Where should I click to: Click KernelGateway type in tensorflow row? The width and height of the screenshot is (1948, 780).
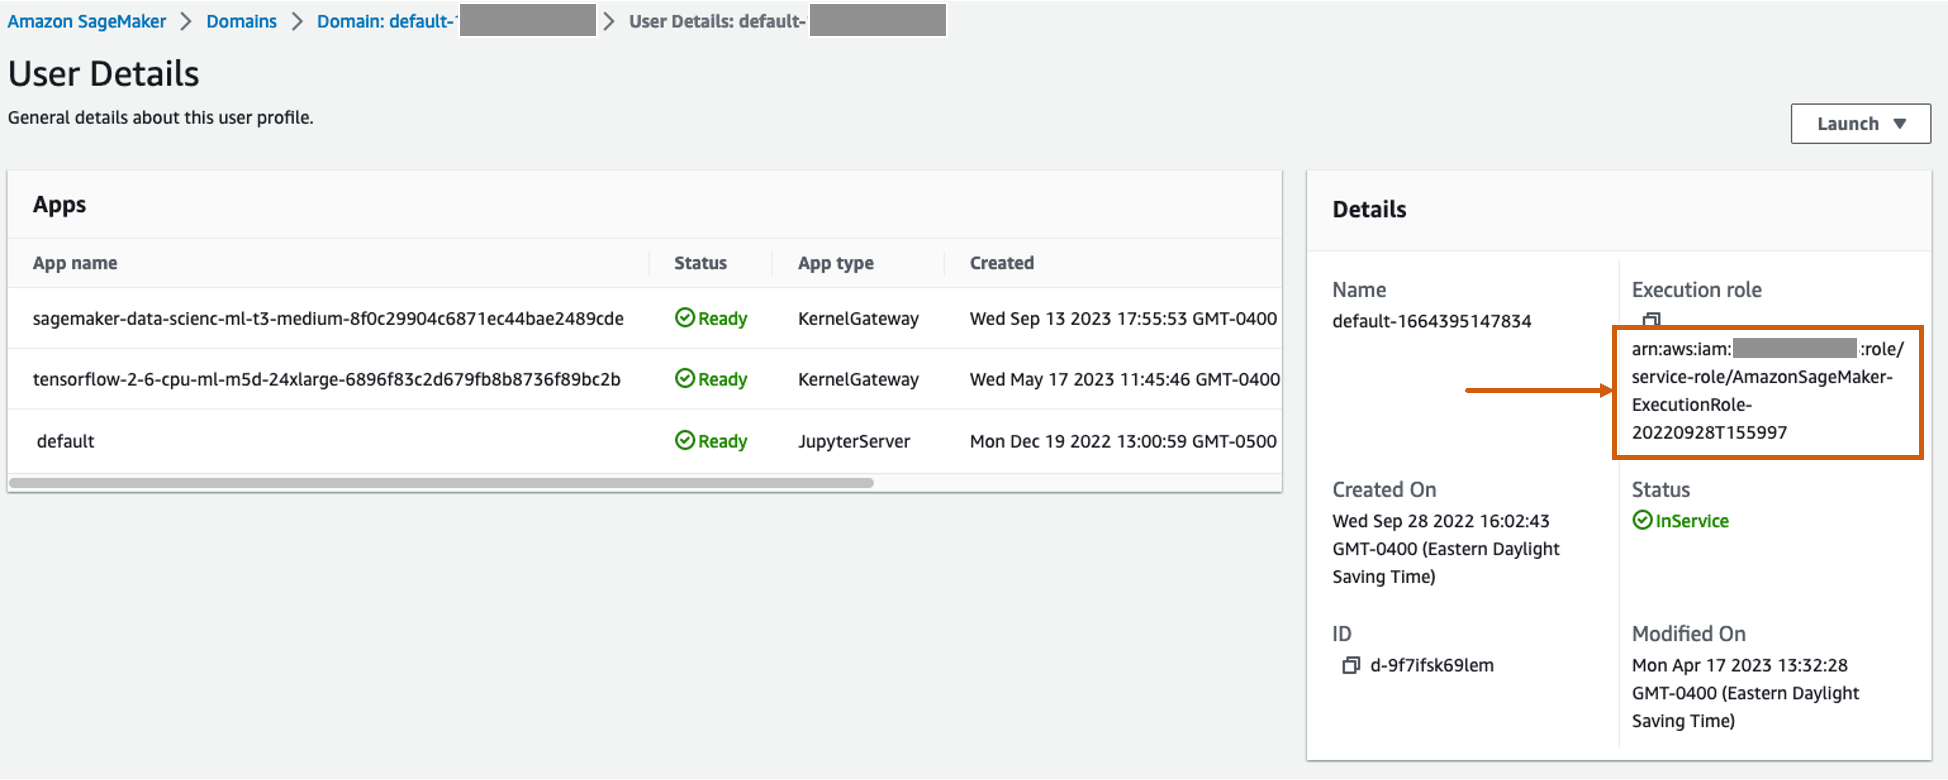pos(858,379)
